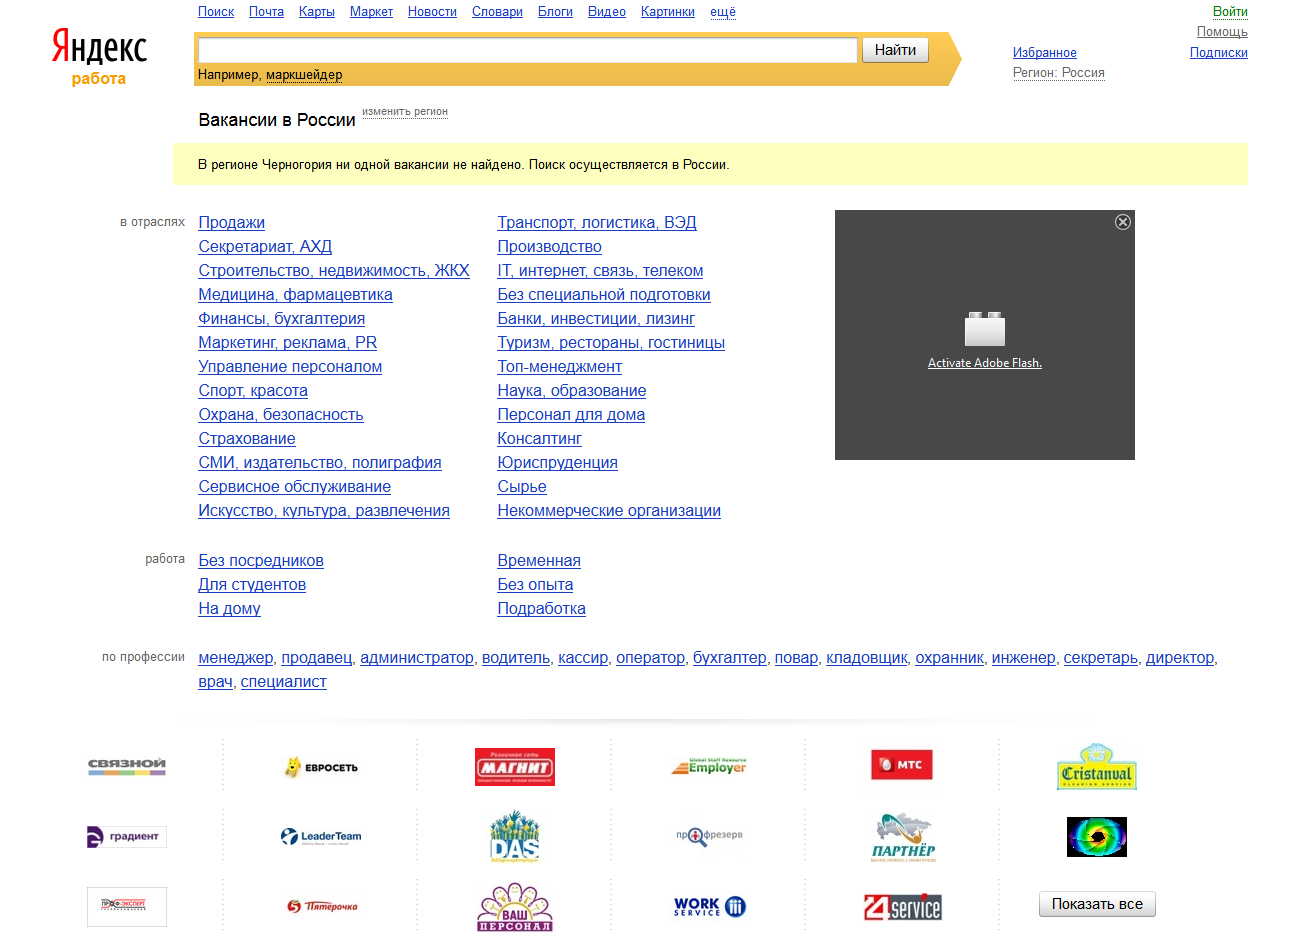Click the изменить регион link
This screenshot has height=935, width=1290.
pos(405,112)
